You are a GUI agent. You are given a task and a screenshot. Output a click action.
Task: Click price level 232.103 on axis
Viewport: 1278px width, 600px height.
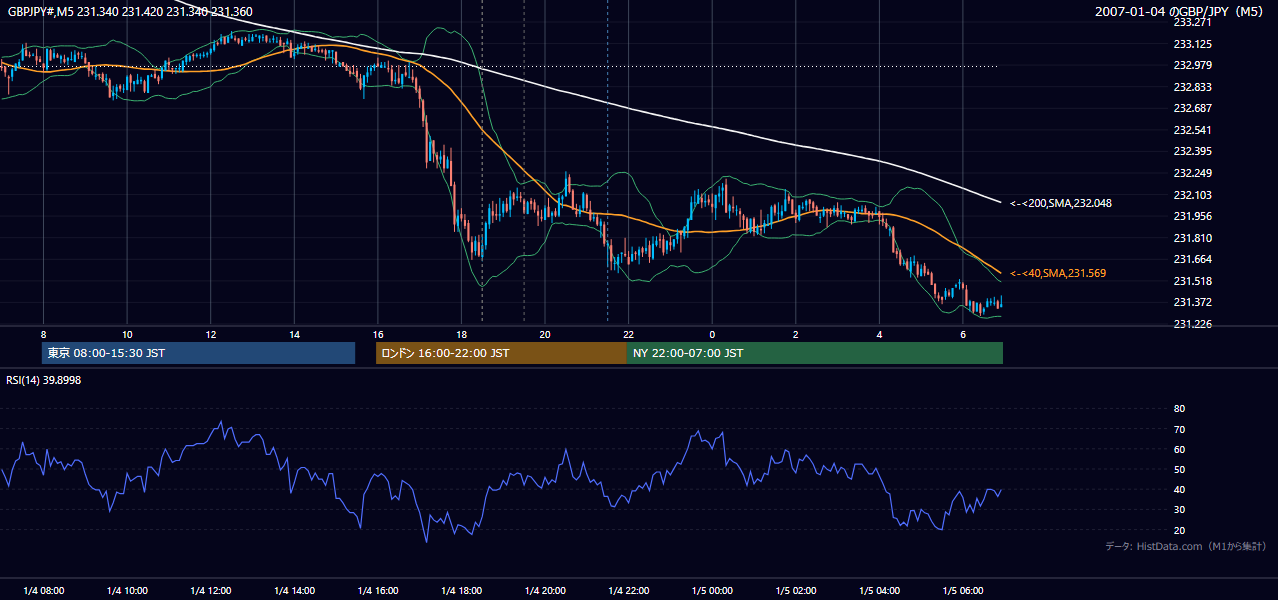pyautogui.click(x=1192, y=195)
